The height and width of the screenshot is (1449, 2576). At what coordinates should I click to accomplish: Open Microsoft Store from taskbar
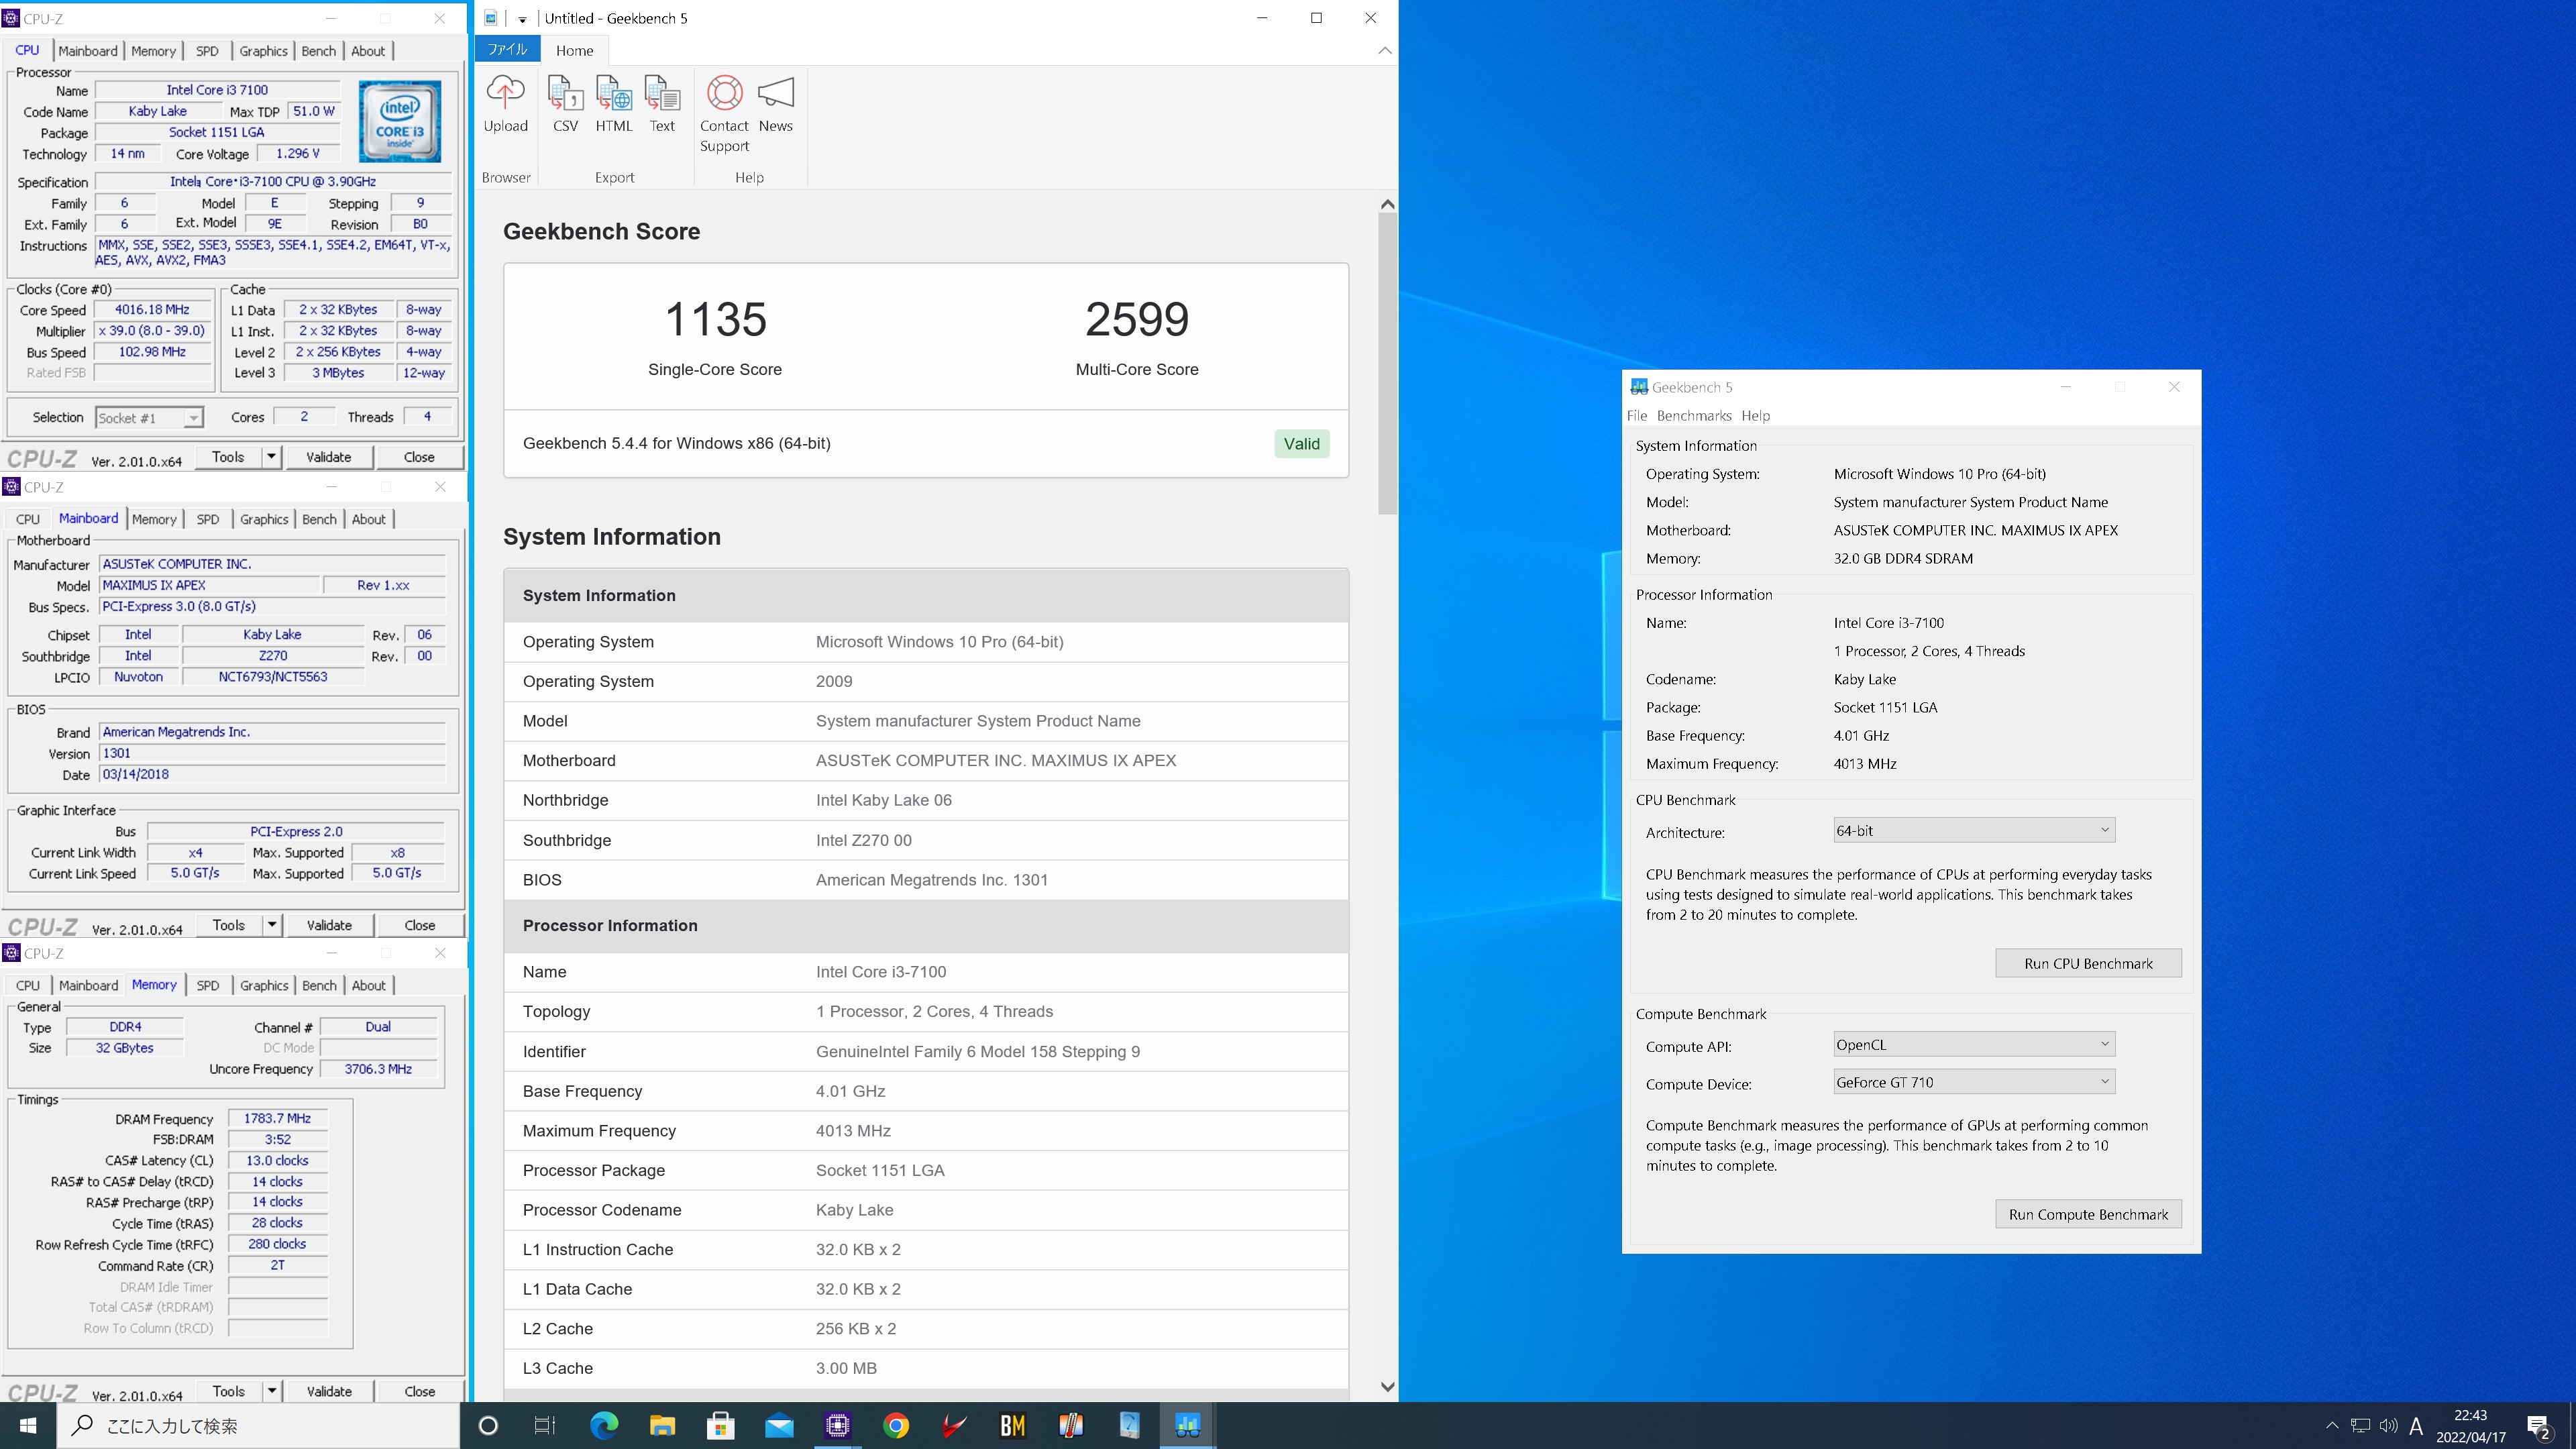tap(720, 1426)
